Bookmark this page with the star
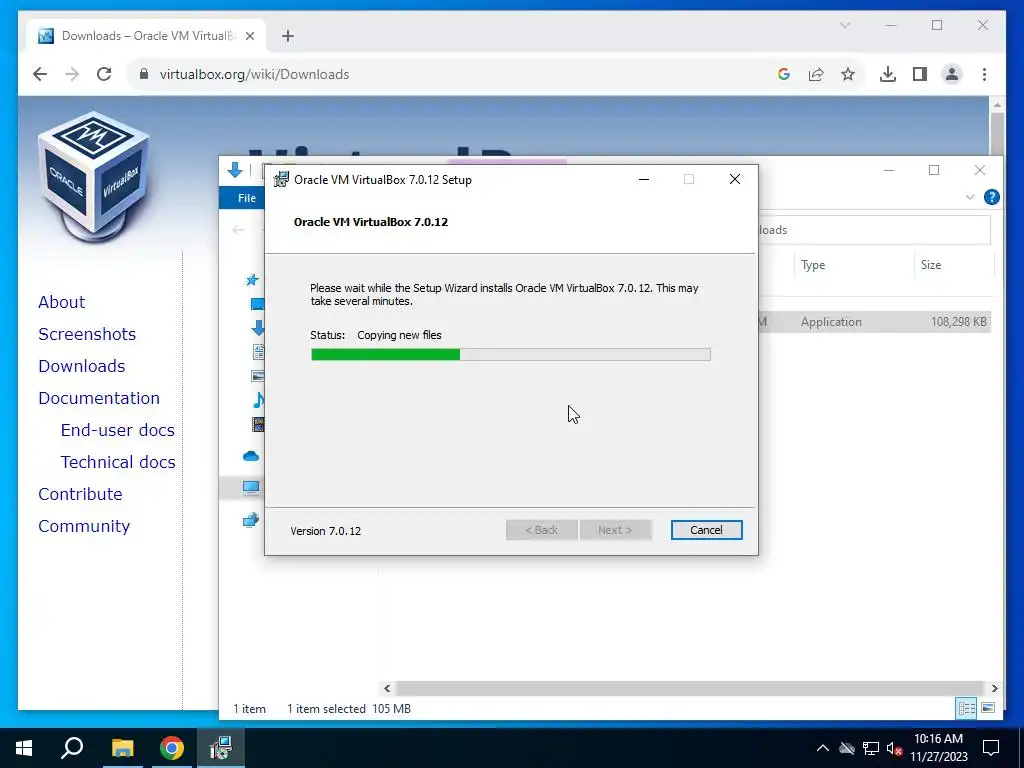Screen dimensions: 1024x768 point(848,74)
